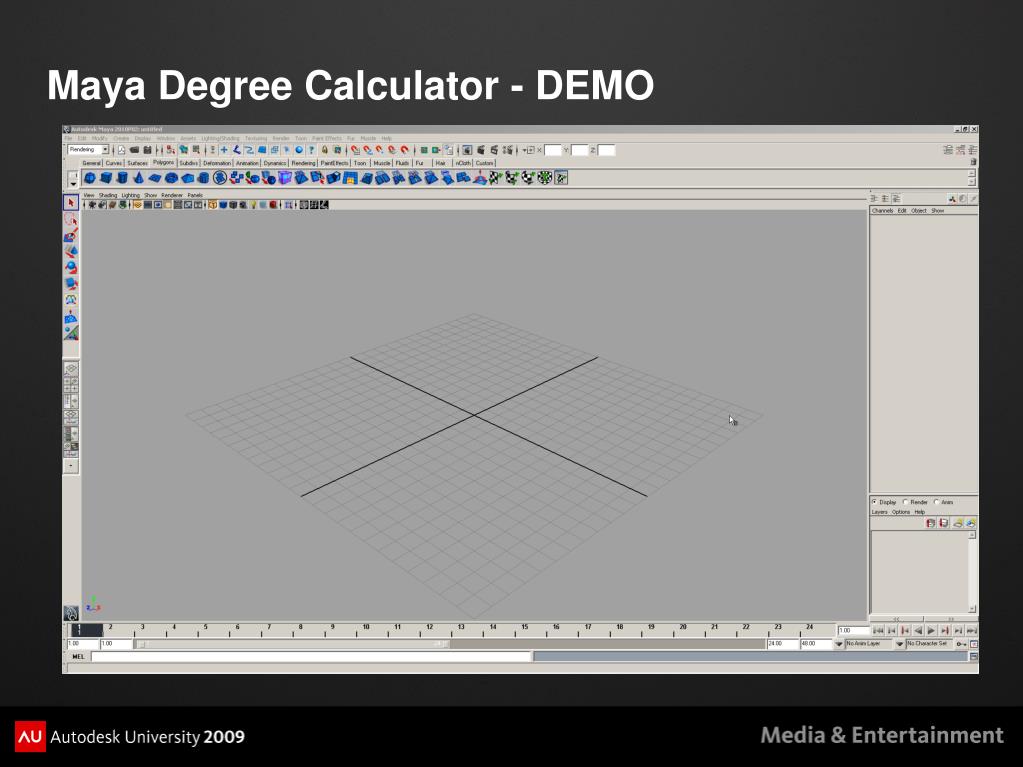Select the Lasso tool in toolbox
Image resolution: width=1023 pixels, height=767 pixels.
(71, 219)
